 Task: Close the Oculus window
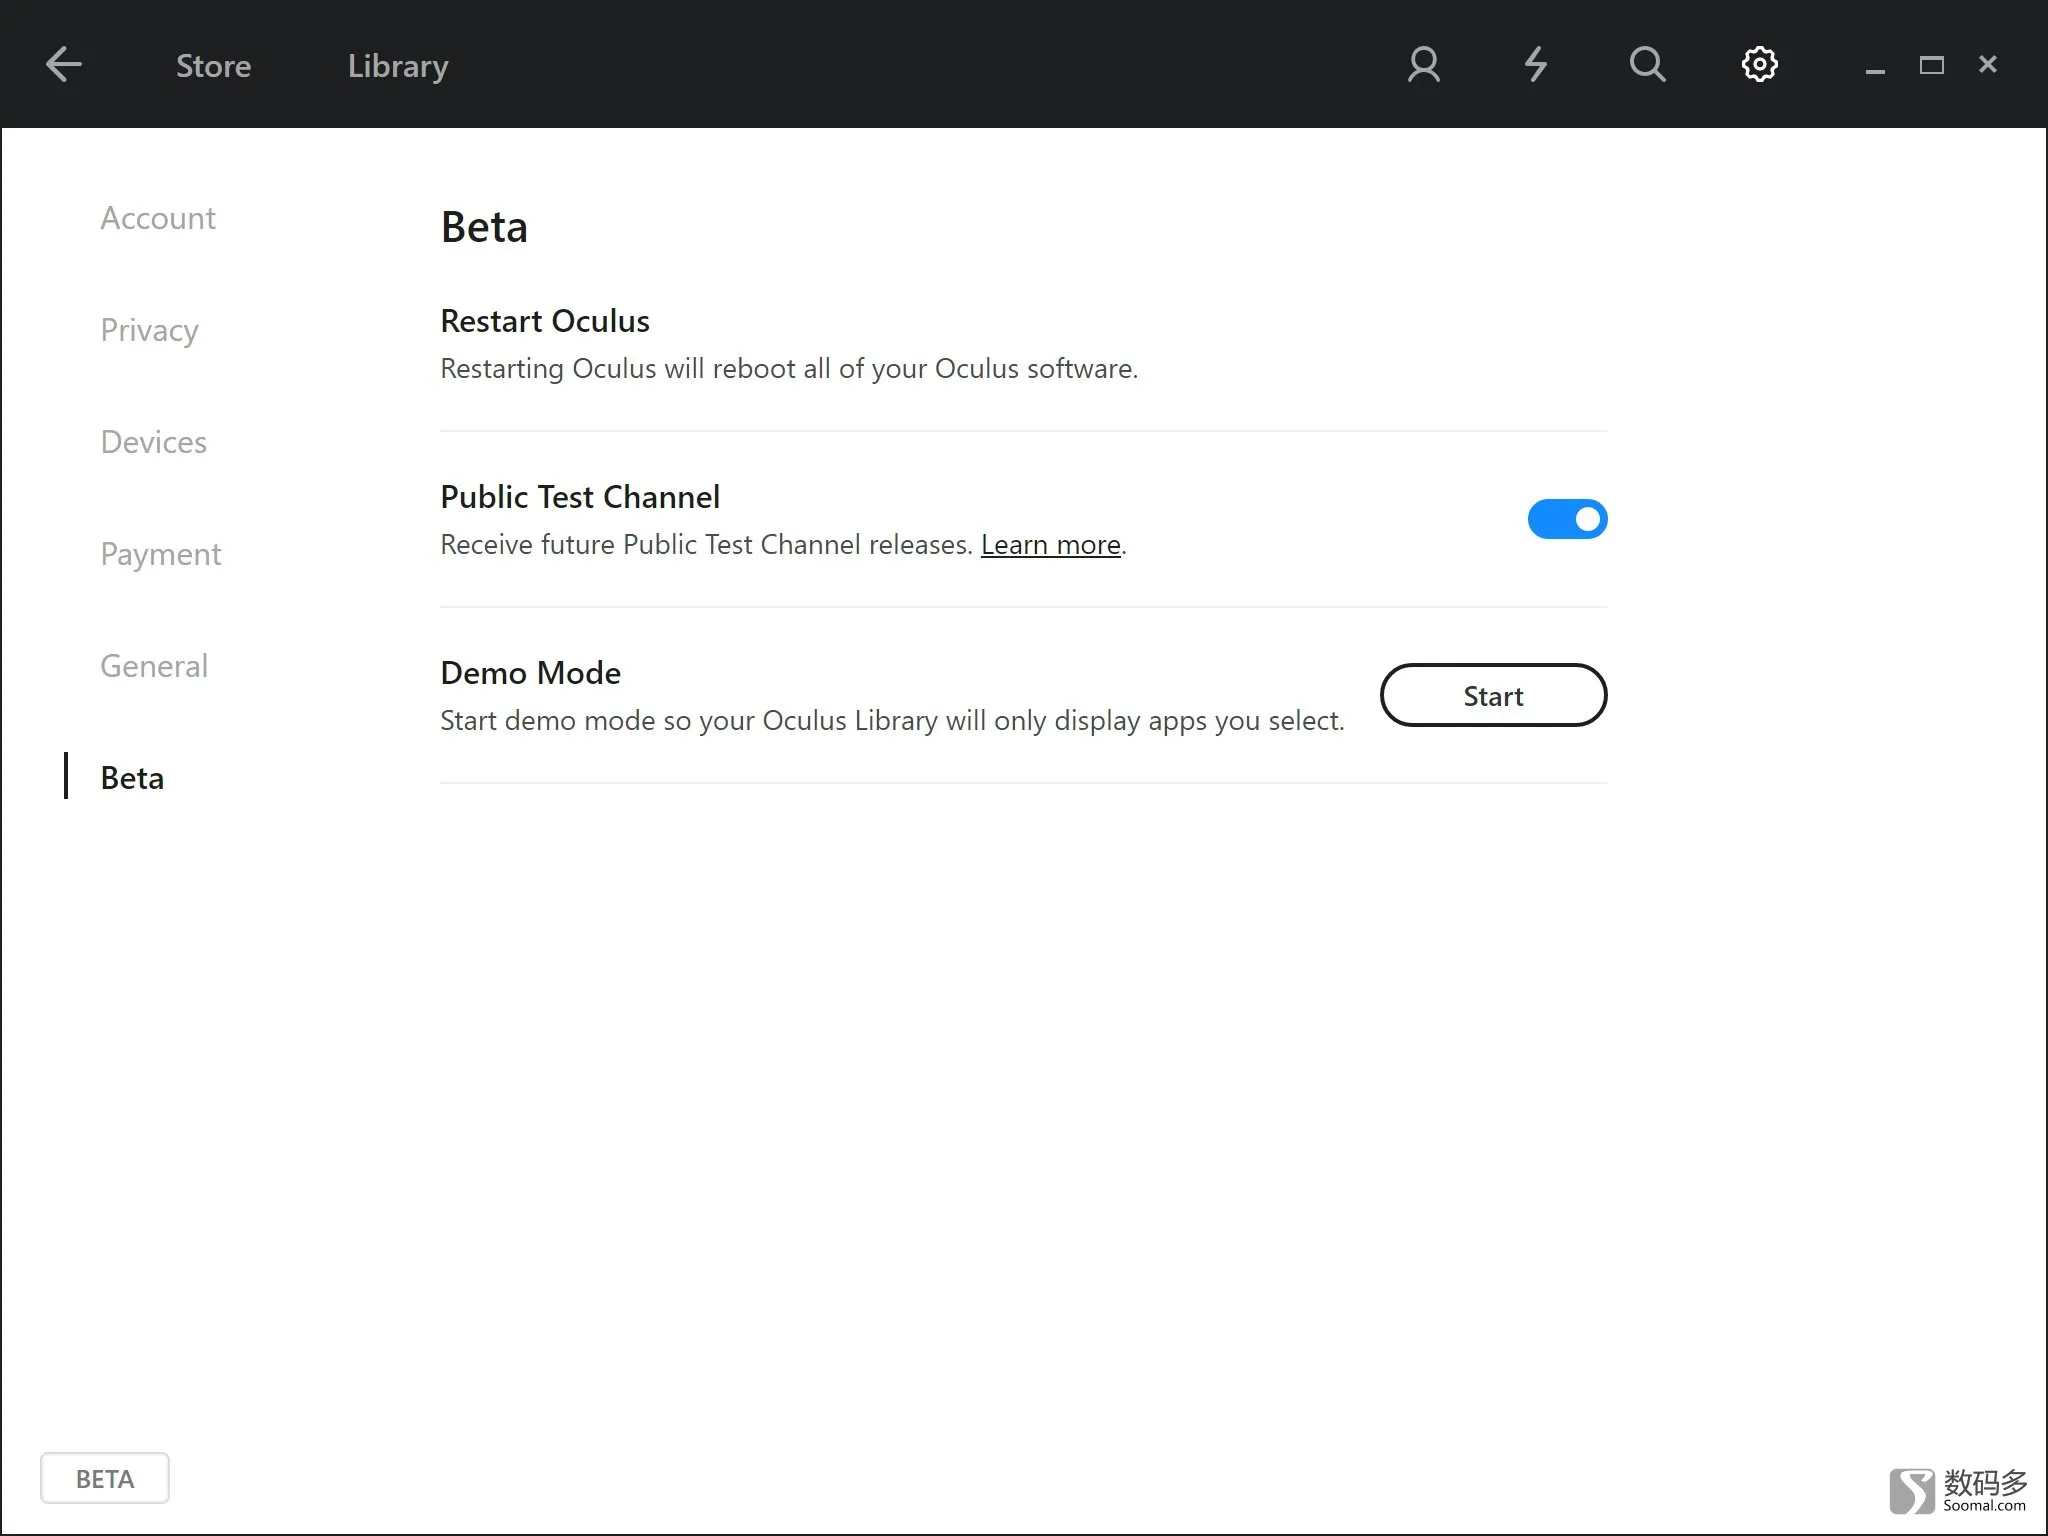coord(1988,64)
